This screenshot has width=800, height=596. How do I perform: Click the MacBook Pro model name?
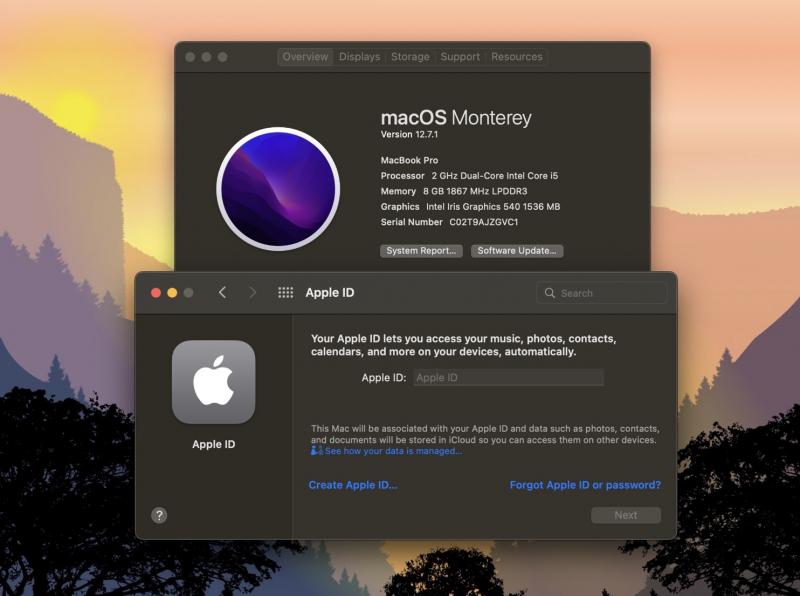[x=409, y=160]
